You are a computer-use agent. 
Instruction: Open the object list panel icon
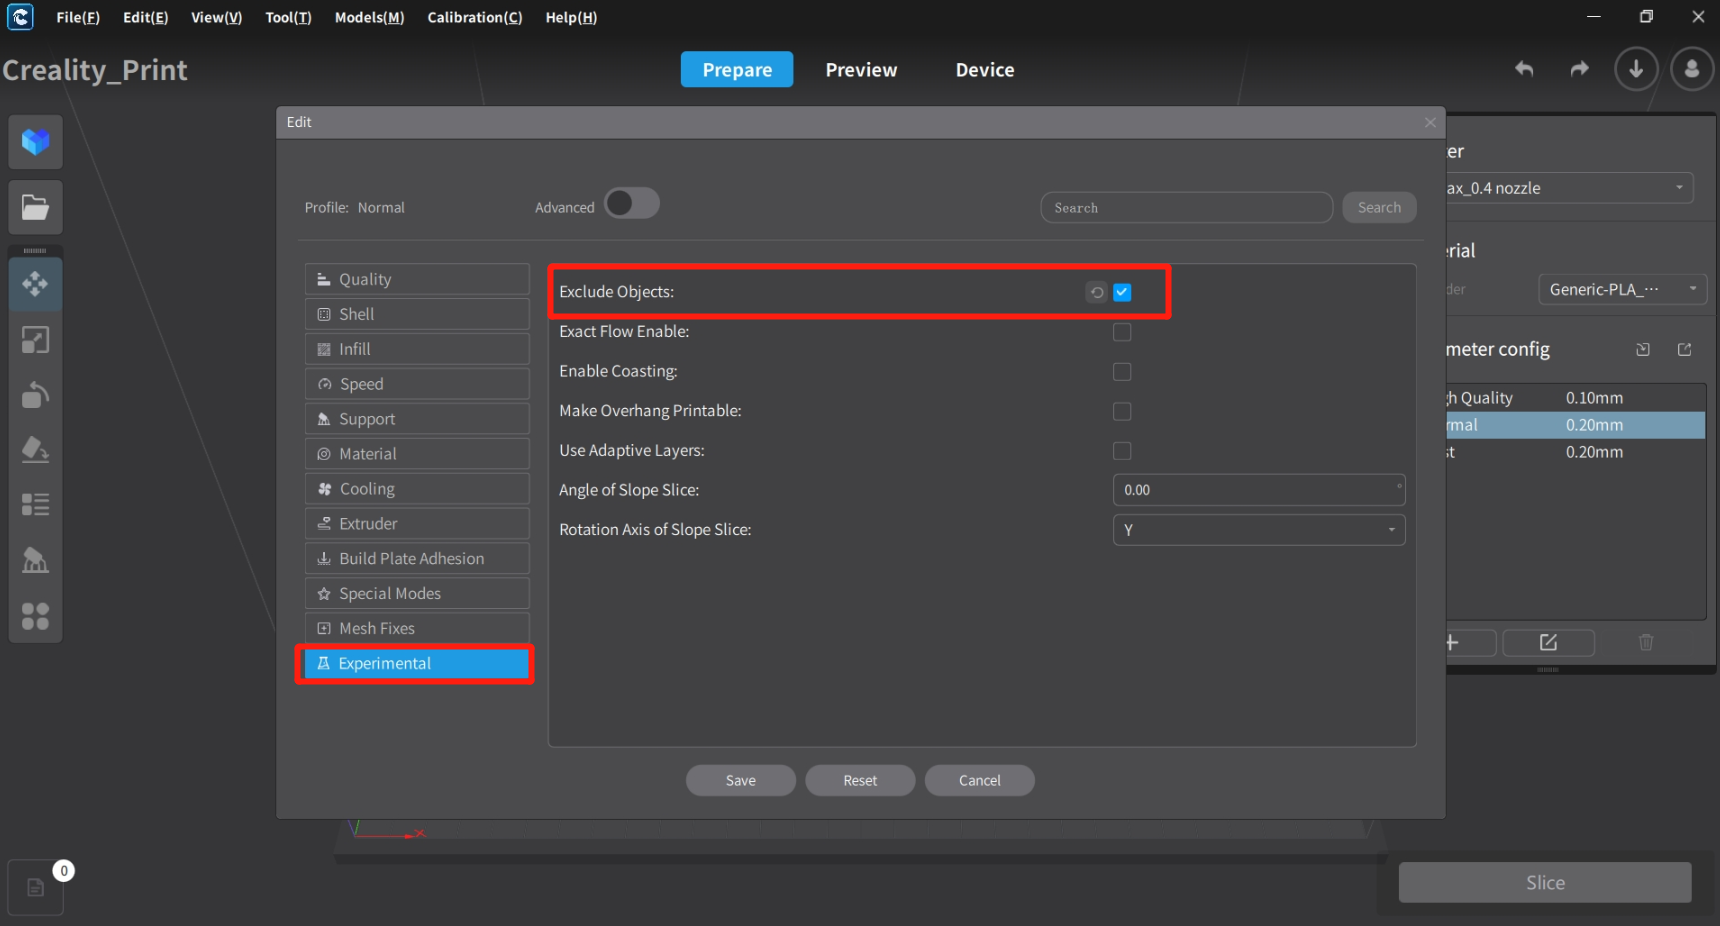point(35,505)
